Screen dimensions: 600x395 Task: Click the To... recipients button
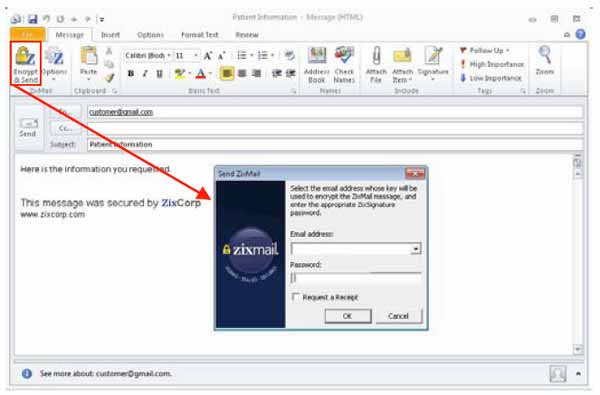pyautogui.click(x=65, y=112)
